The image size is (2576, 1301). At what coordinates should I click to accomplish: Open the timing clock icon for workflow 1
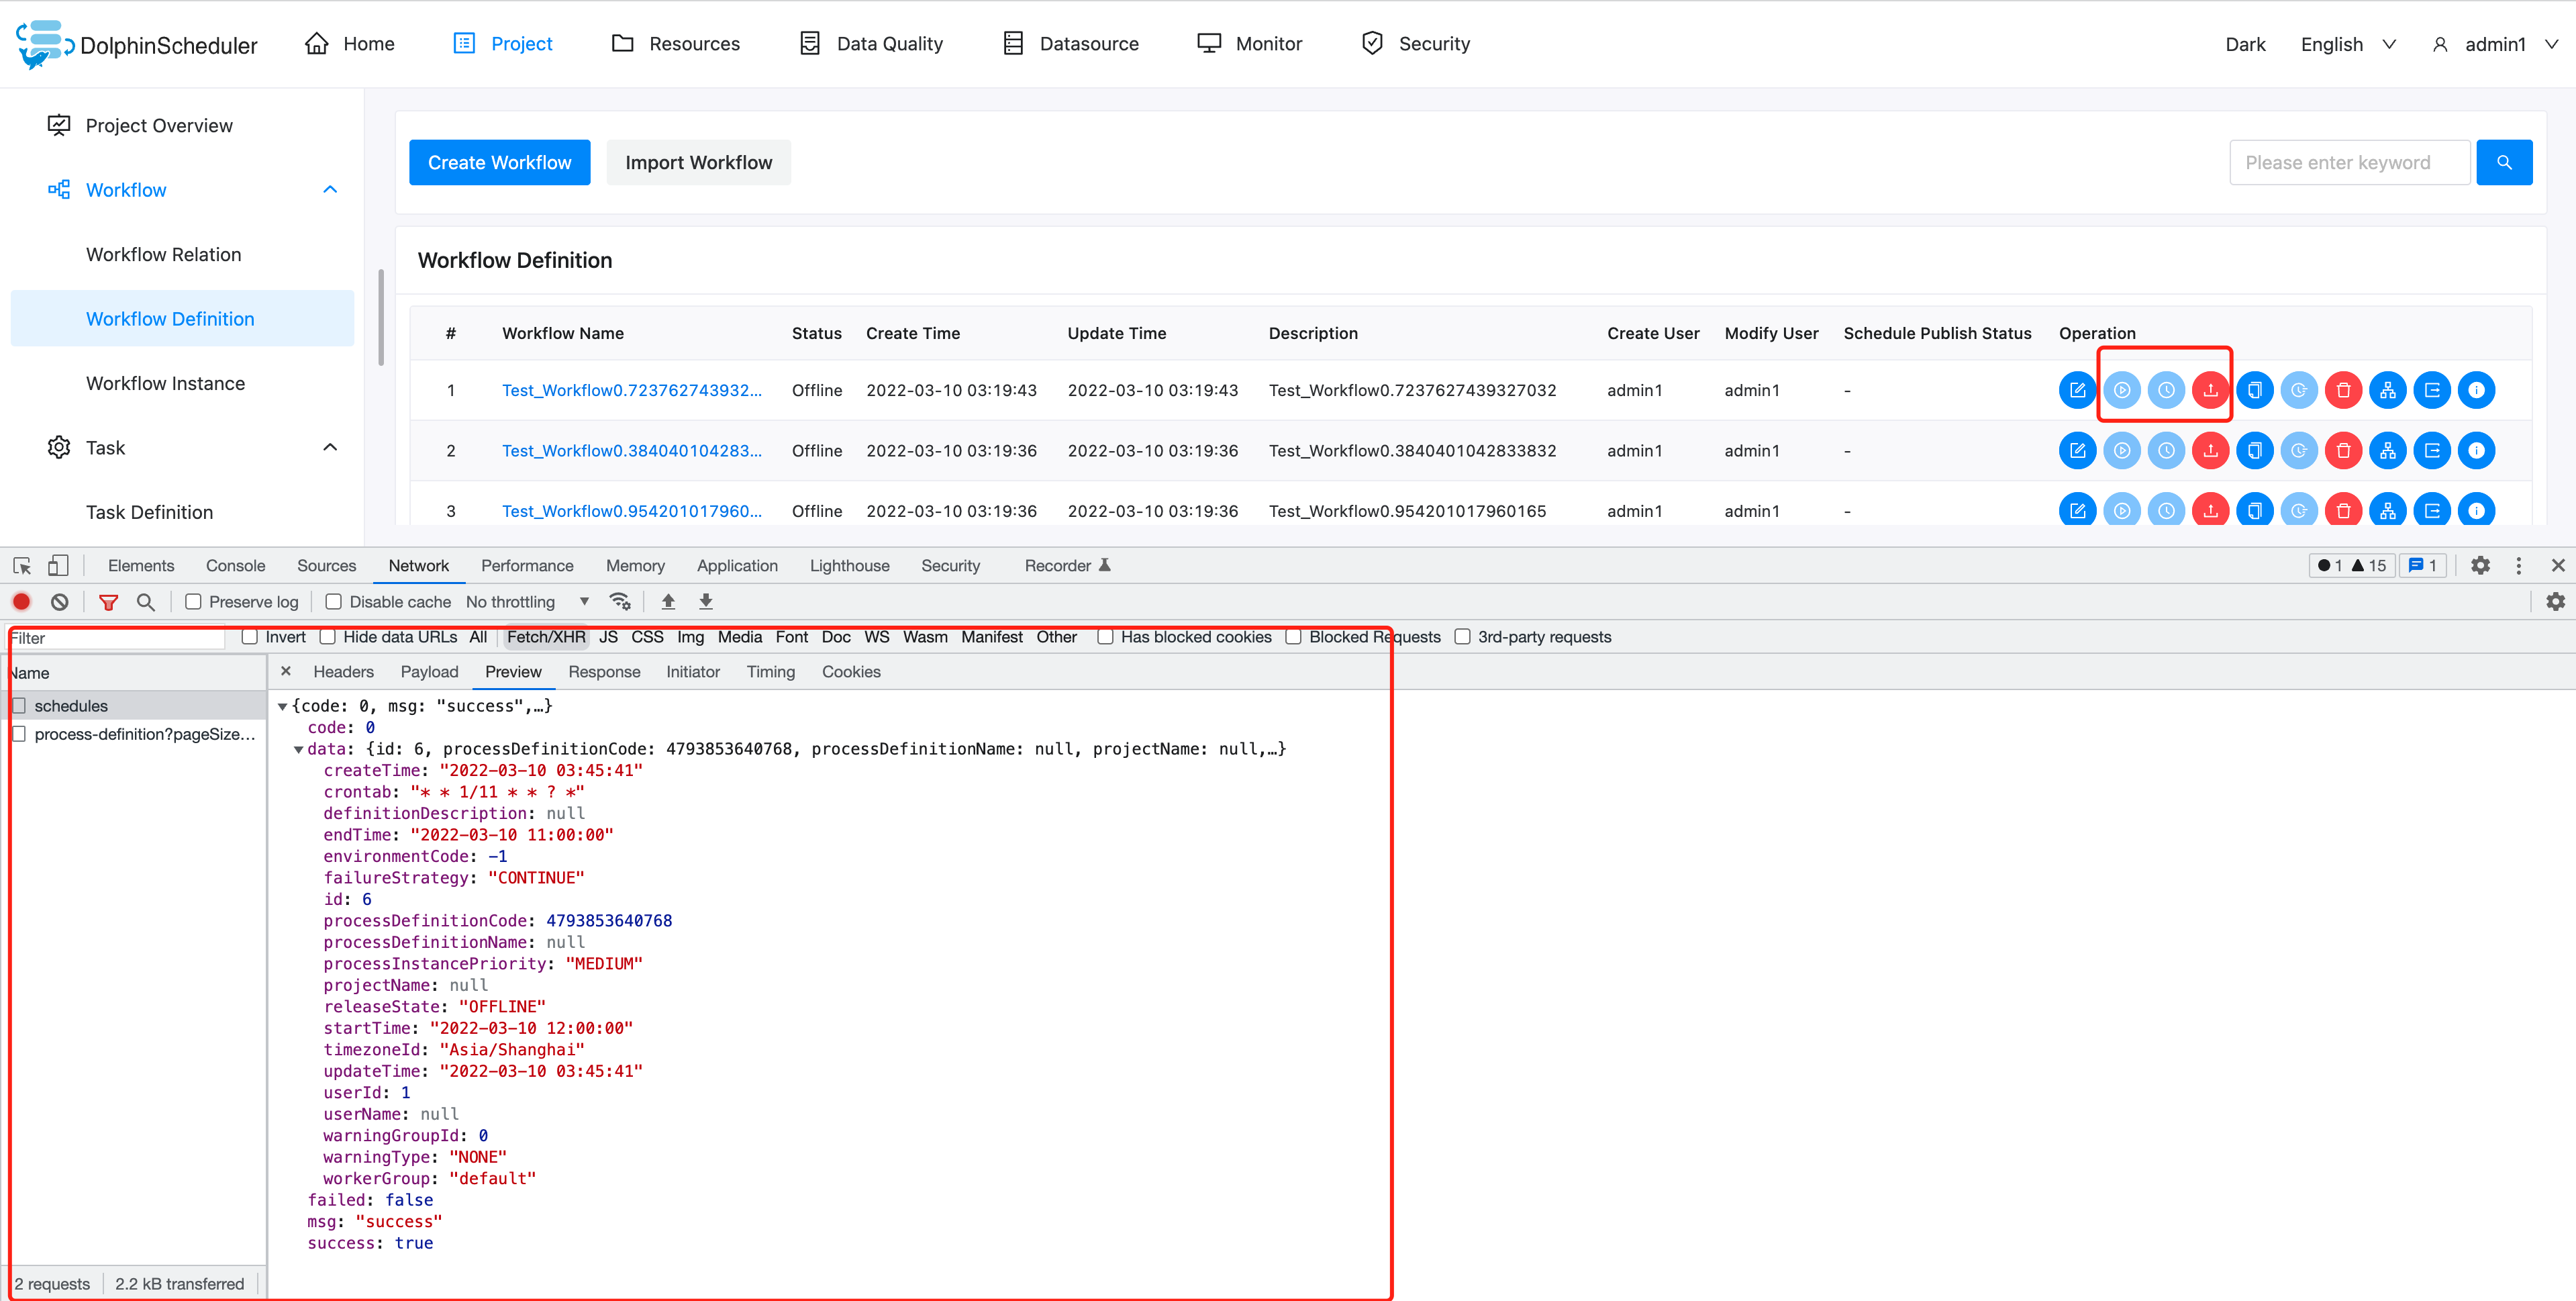click(2167, 390)
